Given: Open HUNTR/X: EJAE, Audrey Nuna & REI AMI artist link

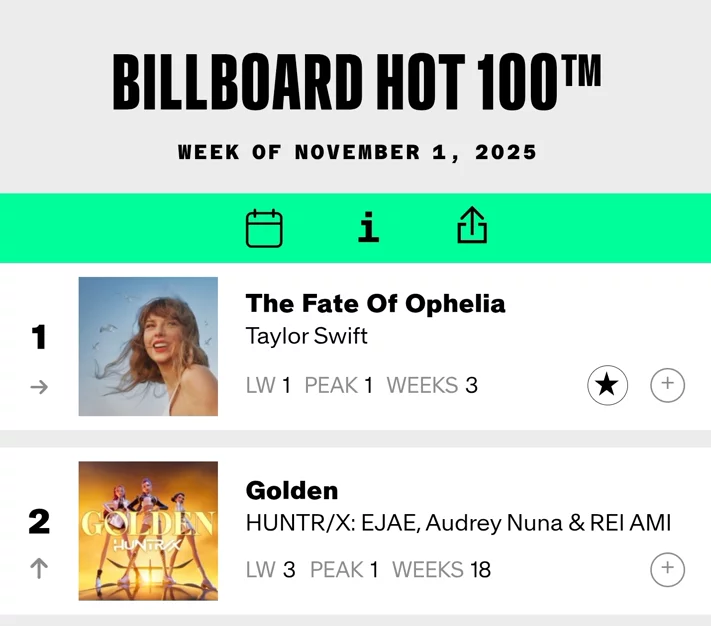Looking at the screenshot, I should [458, 523].
